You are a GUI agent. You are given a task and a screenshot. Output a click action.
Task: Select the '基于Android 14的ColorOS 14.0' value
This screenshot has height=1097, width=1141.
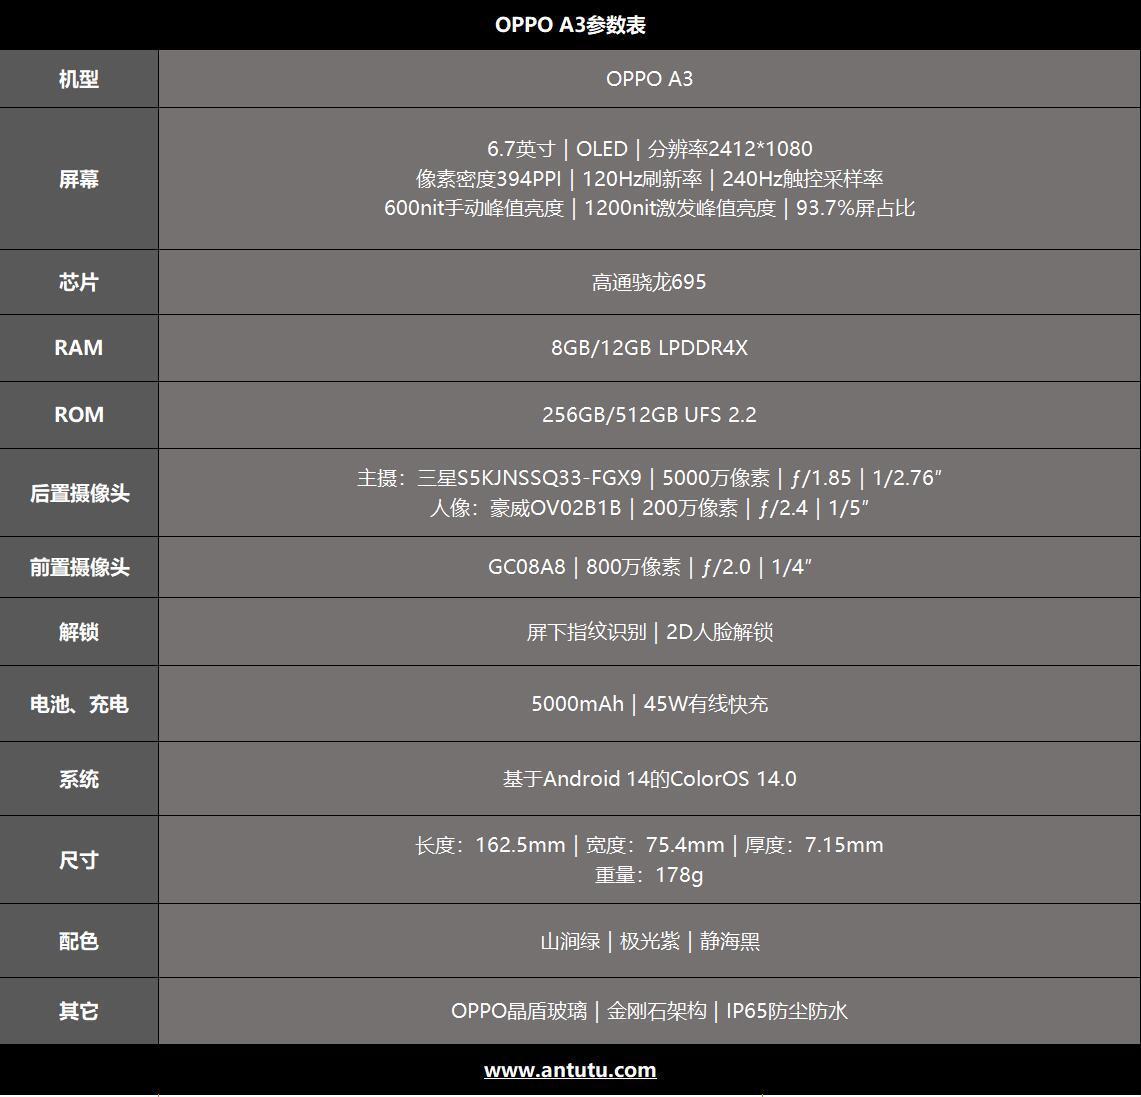click(649, 779)
